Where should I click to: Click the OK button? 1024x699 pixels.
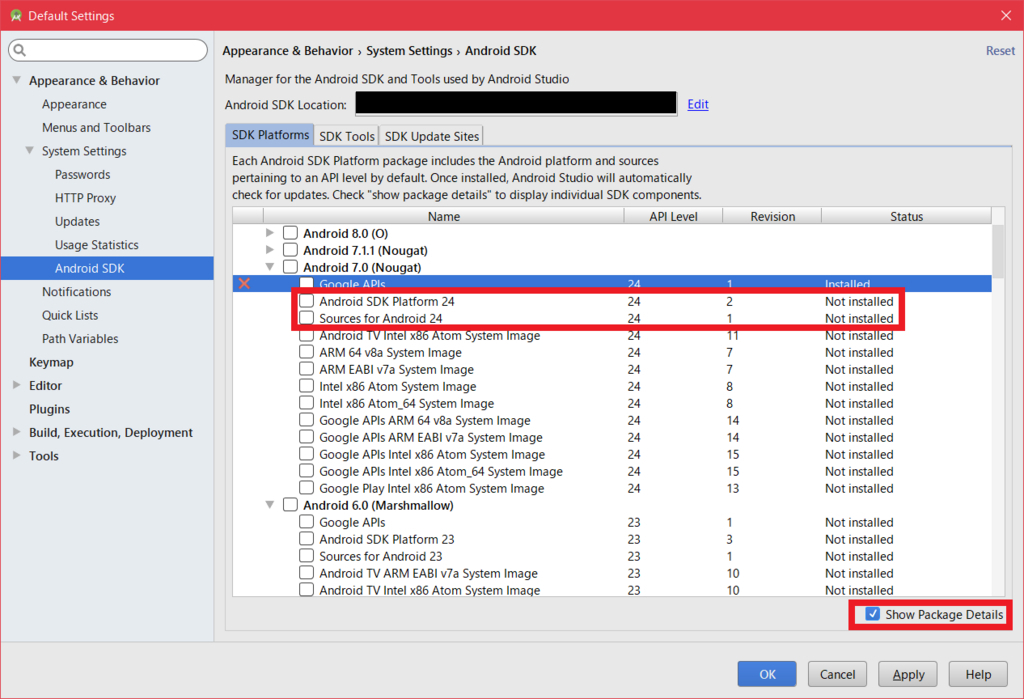tap(767, 674)
